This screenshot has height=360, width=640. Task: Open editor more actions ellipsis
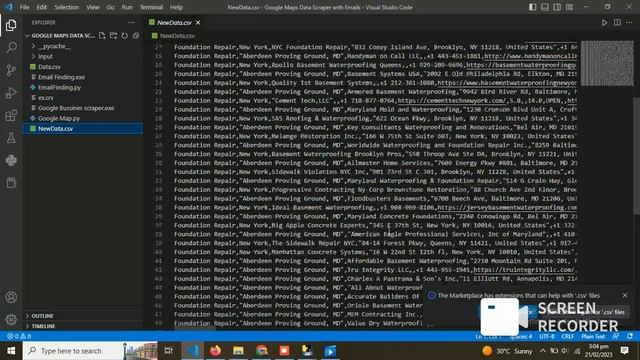(x=629, y=22)
